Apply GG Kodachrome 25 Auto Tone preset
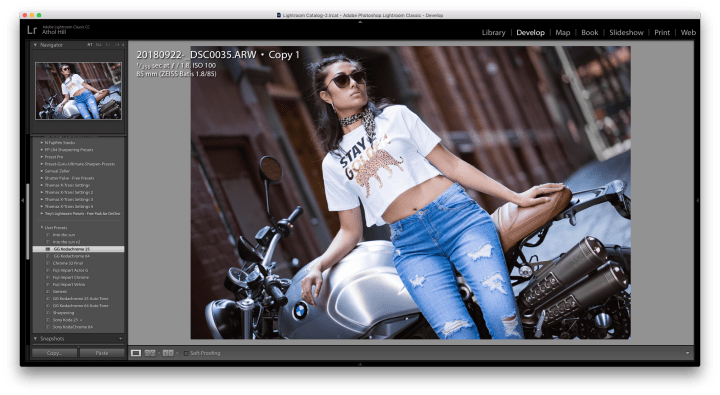Viewport: 720px width, 395px height. click(x=80, y=299)
